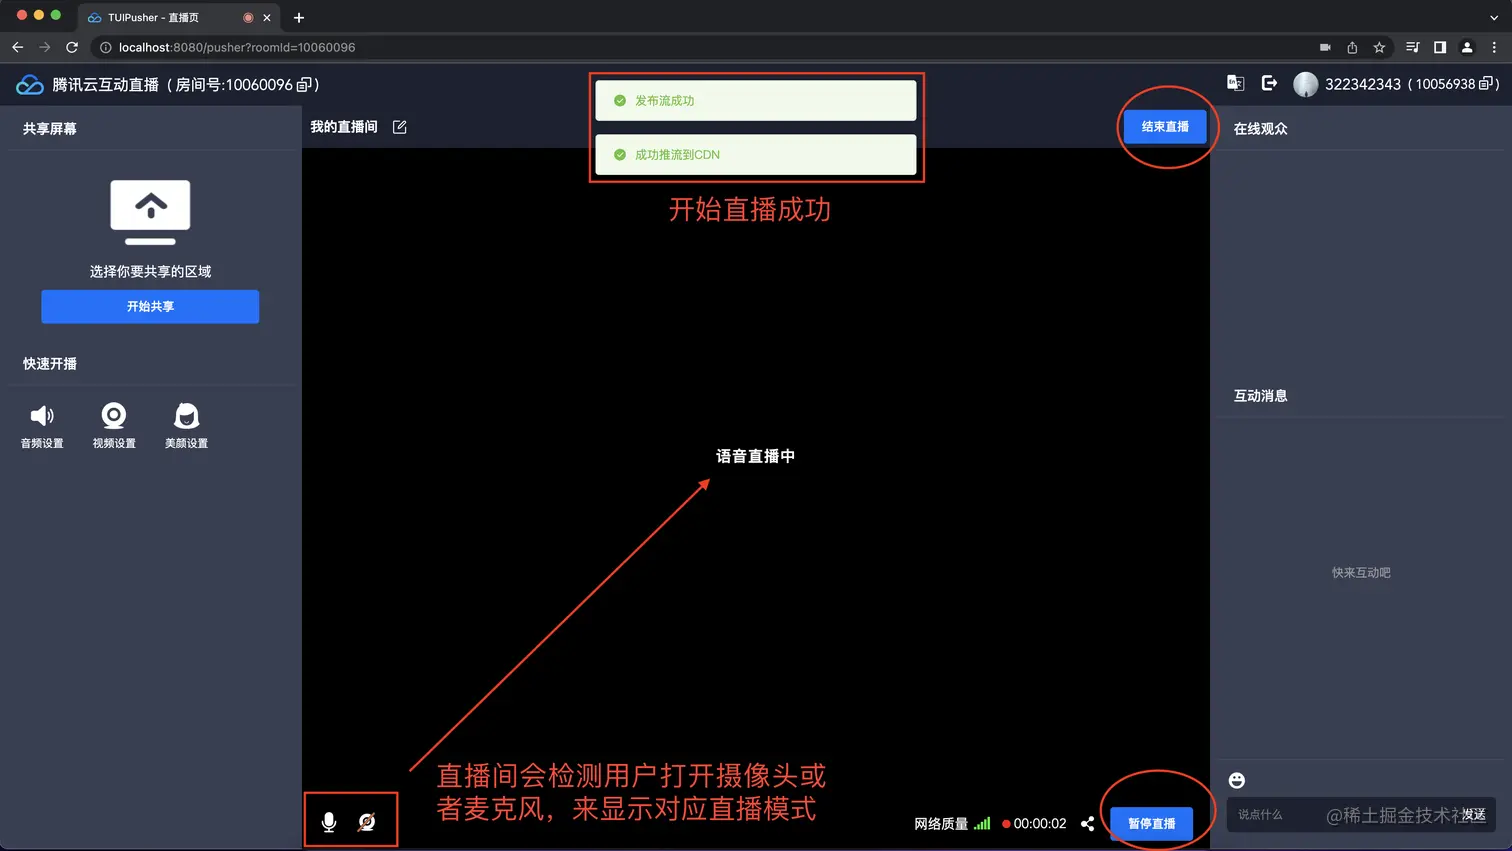Click the network quality signal icon
This screenshot has width=1512, height=851.
982,823
